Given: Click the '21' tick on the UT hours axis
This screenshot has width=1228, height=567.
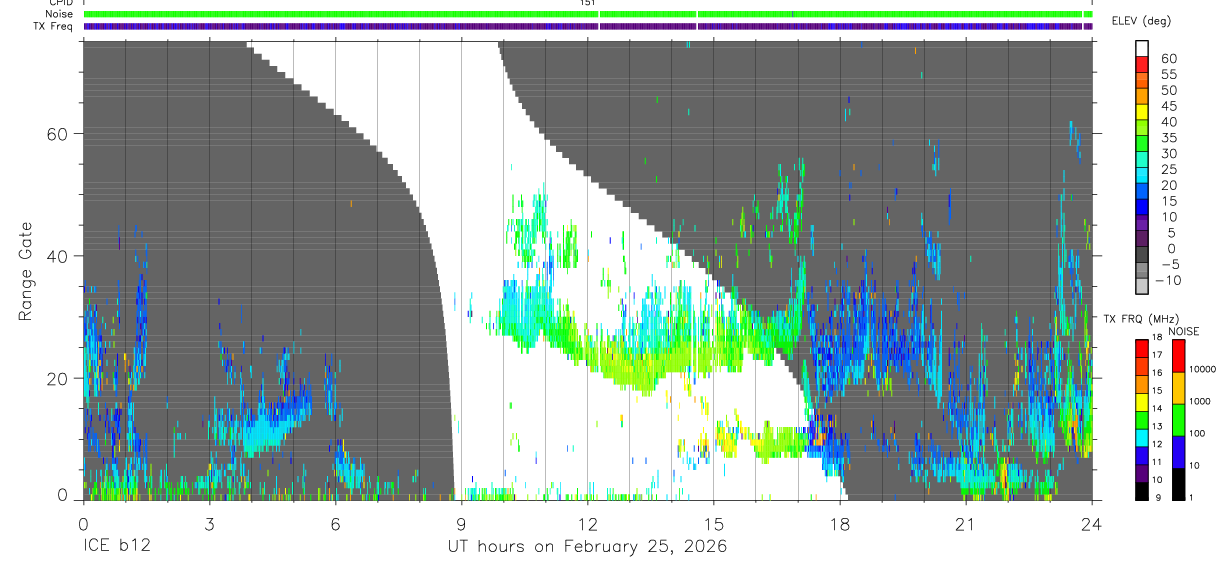Looking at the screenshot, I should [966, 523].
